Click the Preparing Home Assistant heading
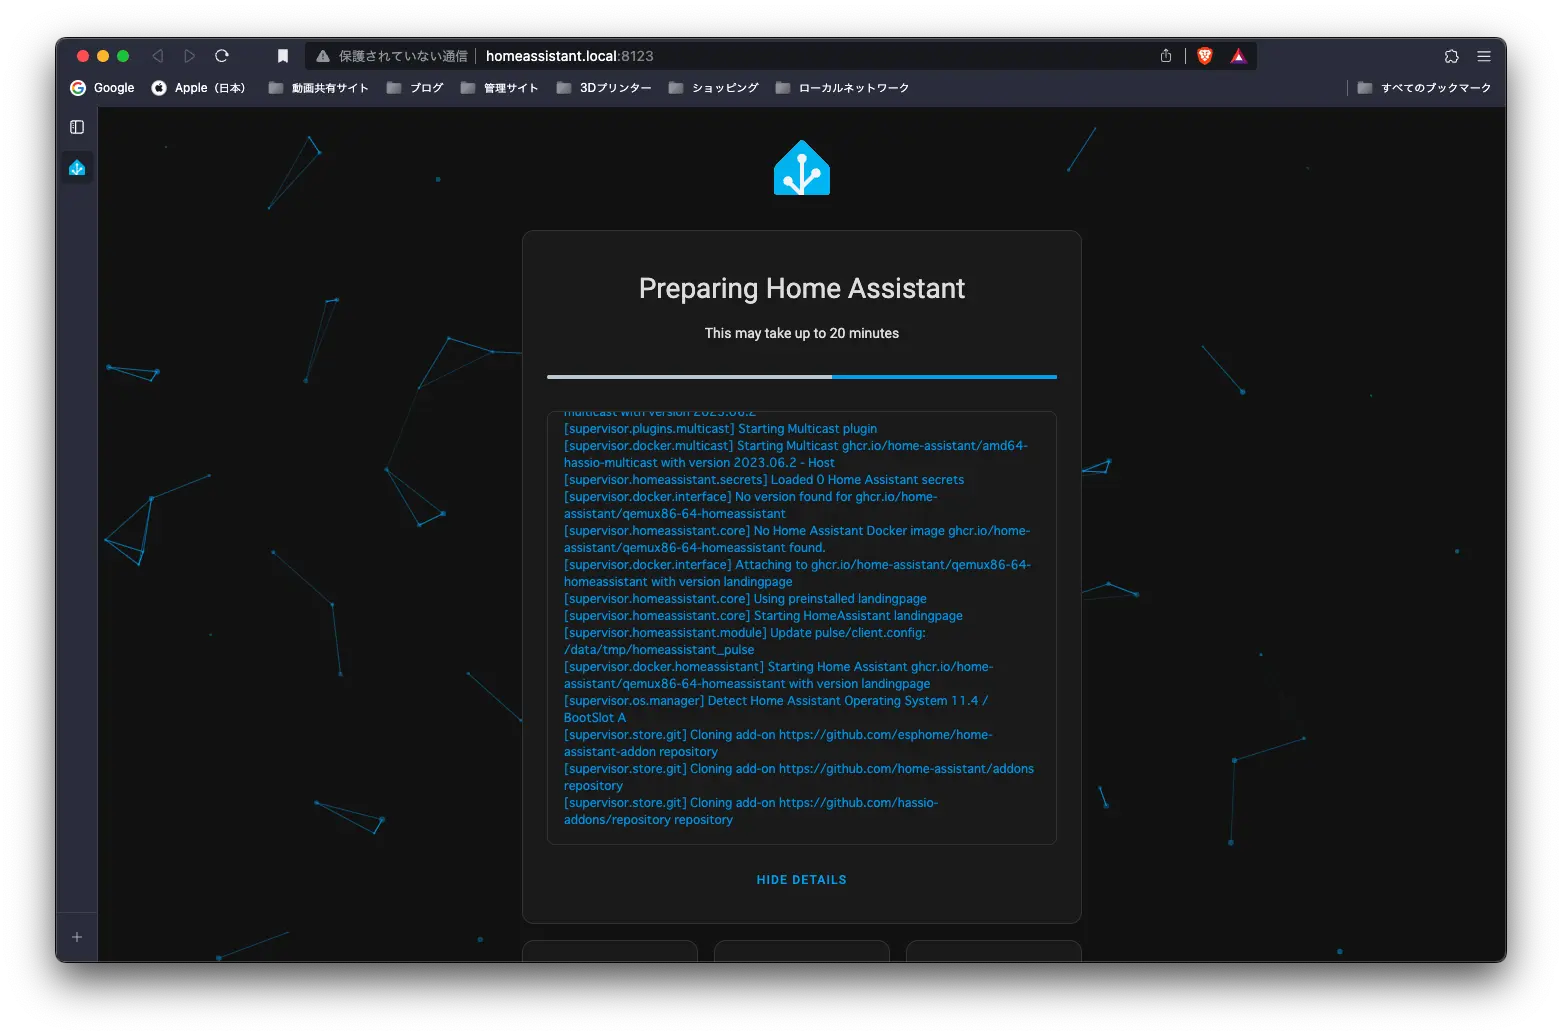1562x1036 pixels. pyautogui.click(x=802, y=289)
